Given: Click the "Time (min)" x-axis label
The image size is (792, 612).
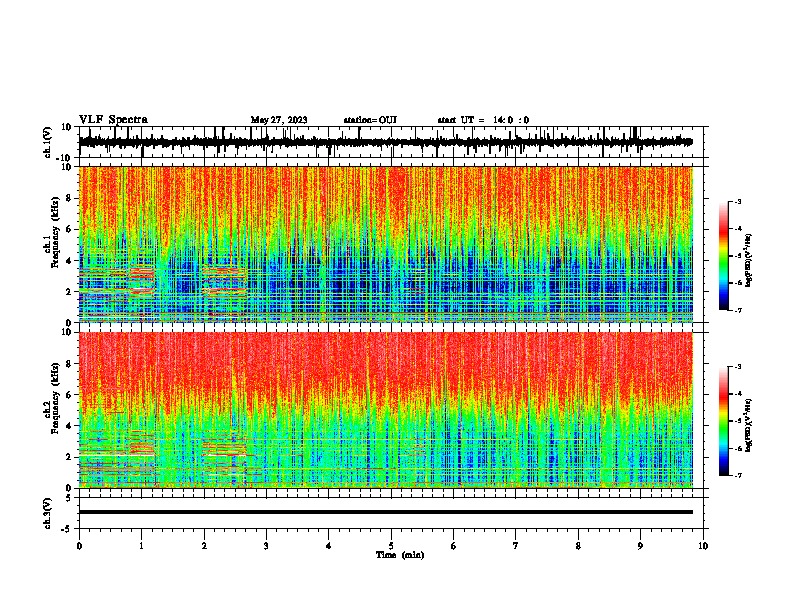Looking at the screenshot, I should (400, 555).
